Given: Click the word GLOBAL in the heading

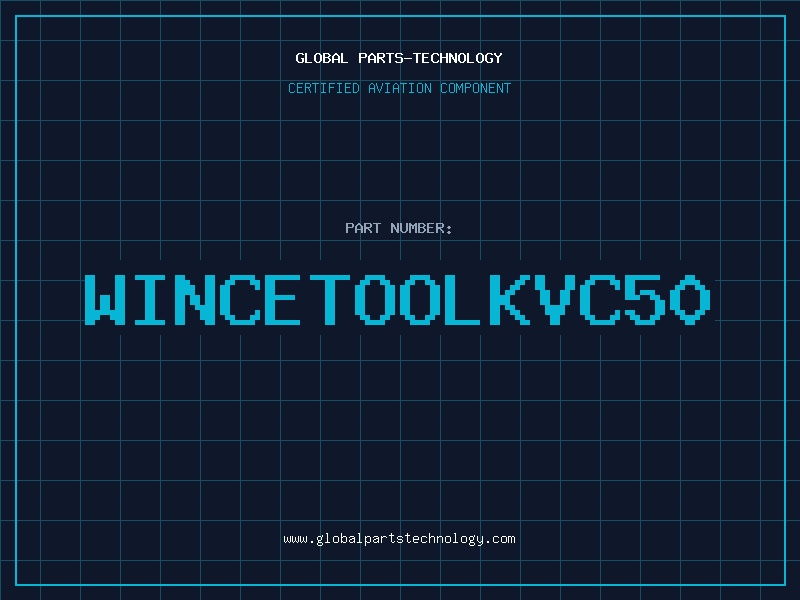Looking at the screenshot, I should click(321, 58).
